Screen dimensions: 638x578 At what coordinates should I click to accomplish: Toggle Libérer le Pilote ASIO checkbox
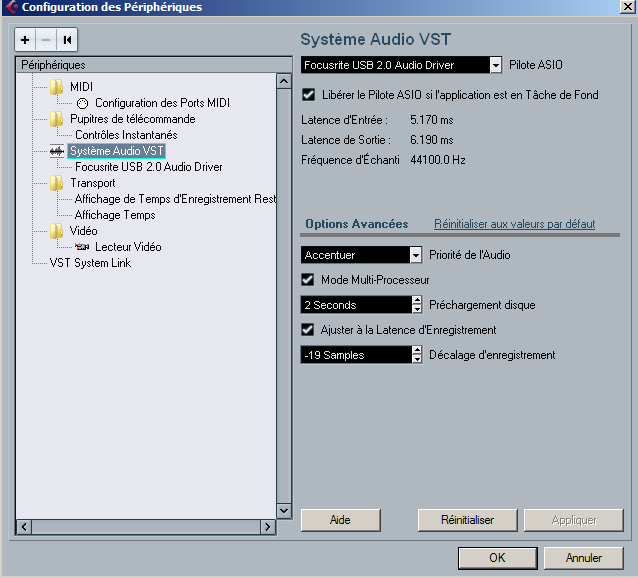[309, 95]
